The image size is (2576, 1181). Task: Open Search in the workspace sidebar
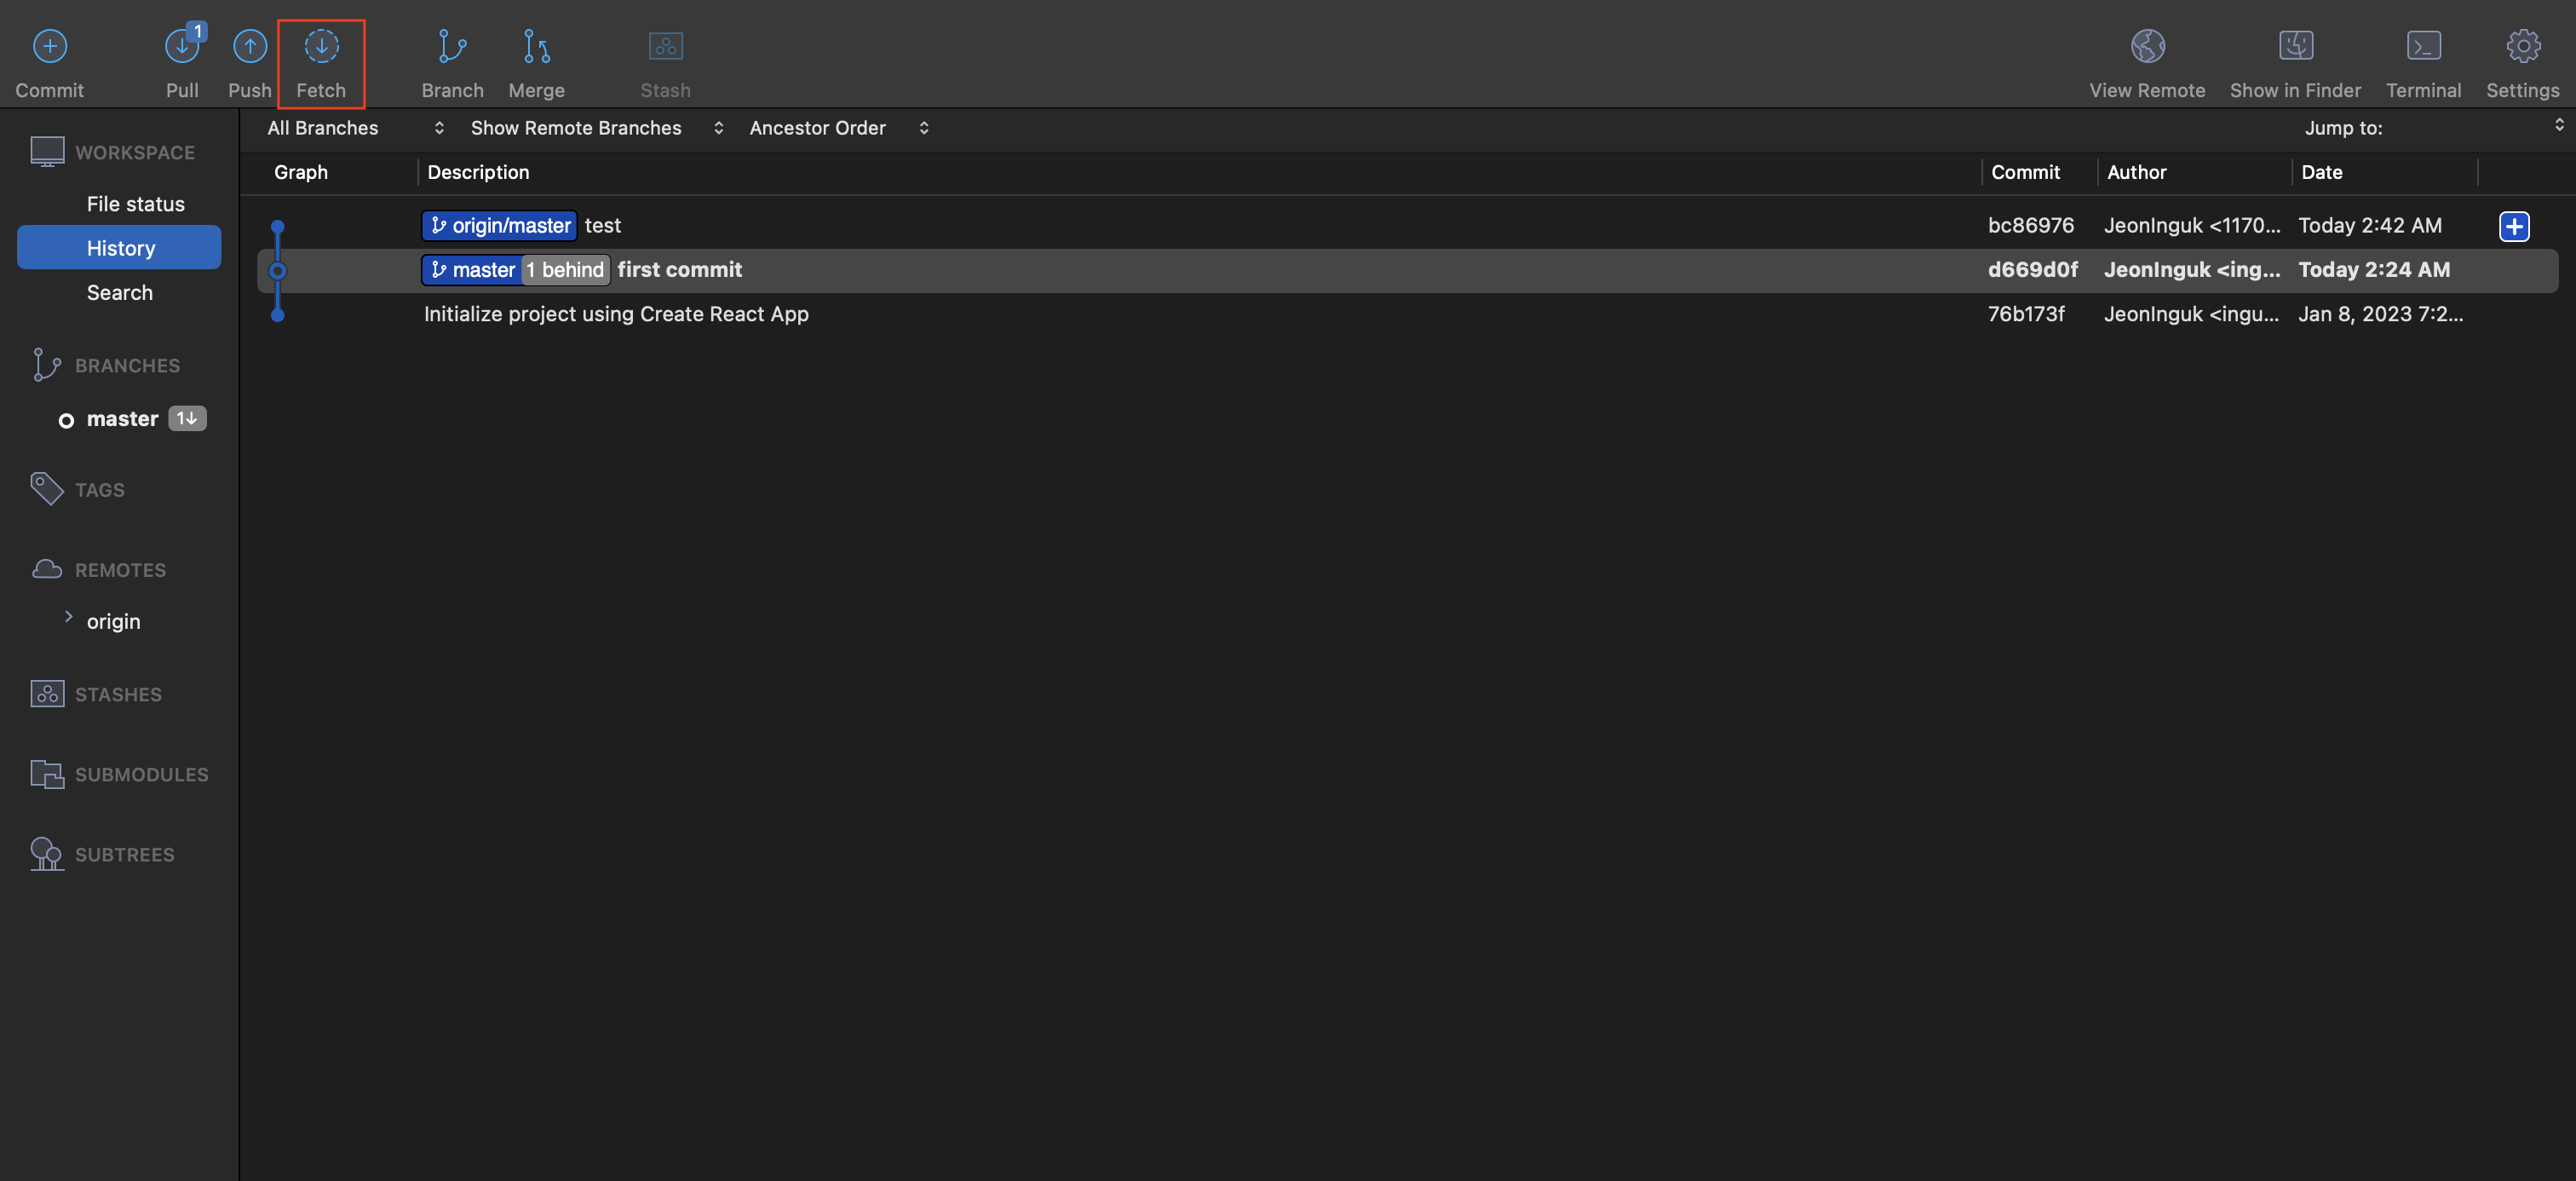click(119, 293)
